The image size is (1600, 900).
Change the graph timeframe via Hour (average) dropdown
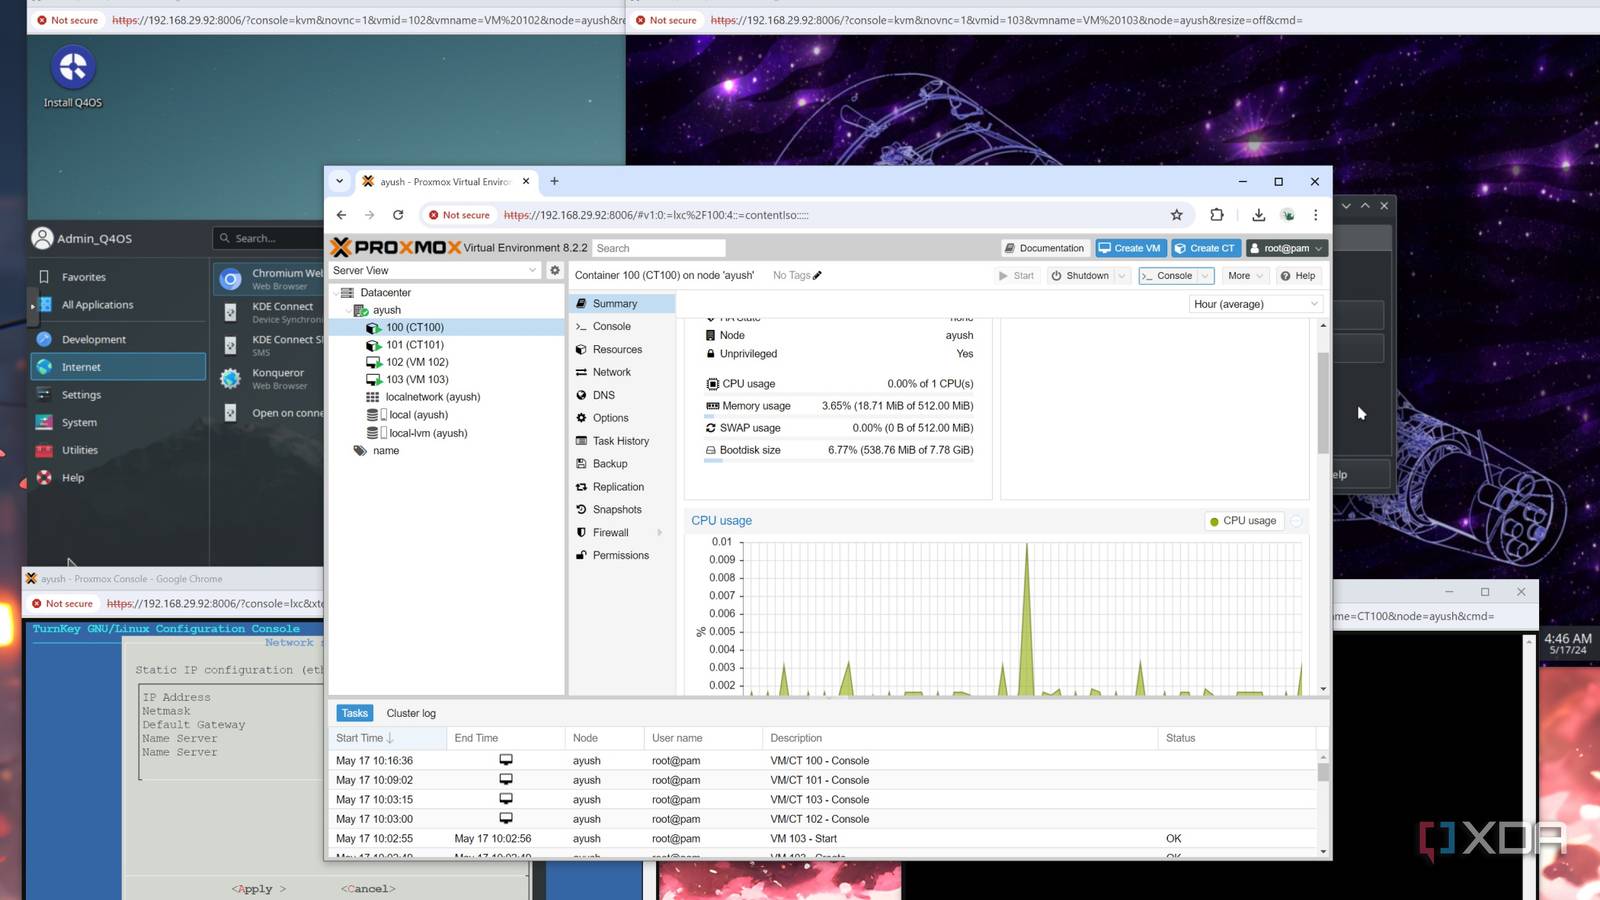click(x=1255, y=303)
